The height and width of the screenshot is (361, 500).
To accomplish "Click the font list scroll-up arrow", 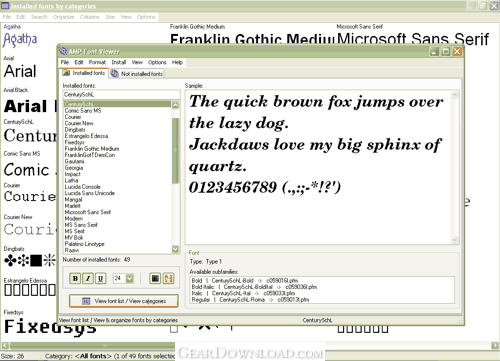I will coord(175,105).
